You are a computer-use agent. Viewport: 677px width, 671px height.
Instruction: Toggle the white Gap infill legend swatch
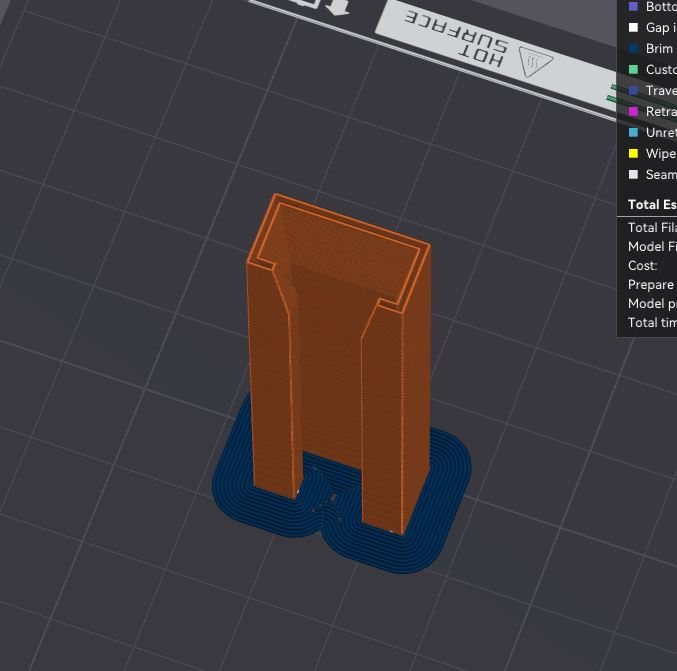coord(633,28)
